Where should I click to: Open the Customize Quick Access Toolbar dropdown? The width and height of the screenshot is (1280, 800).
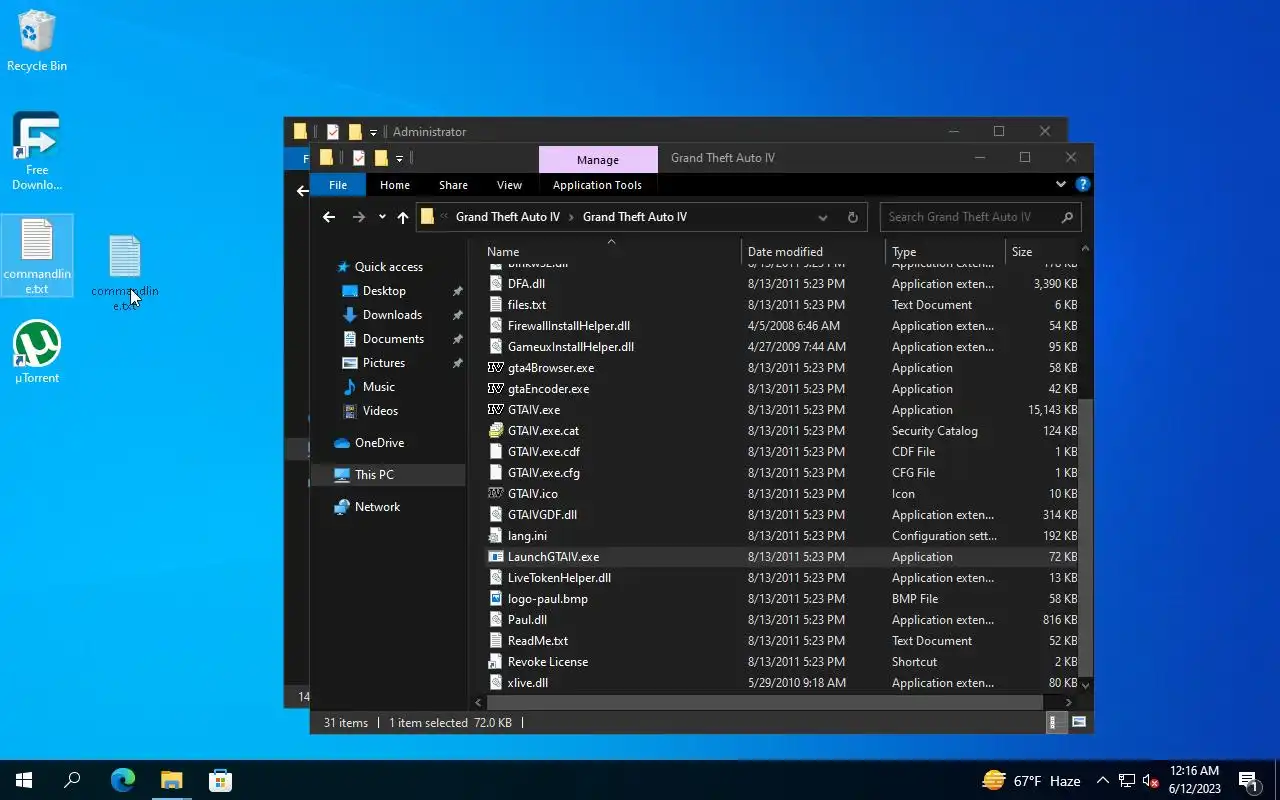[x=399, y=159]
